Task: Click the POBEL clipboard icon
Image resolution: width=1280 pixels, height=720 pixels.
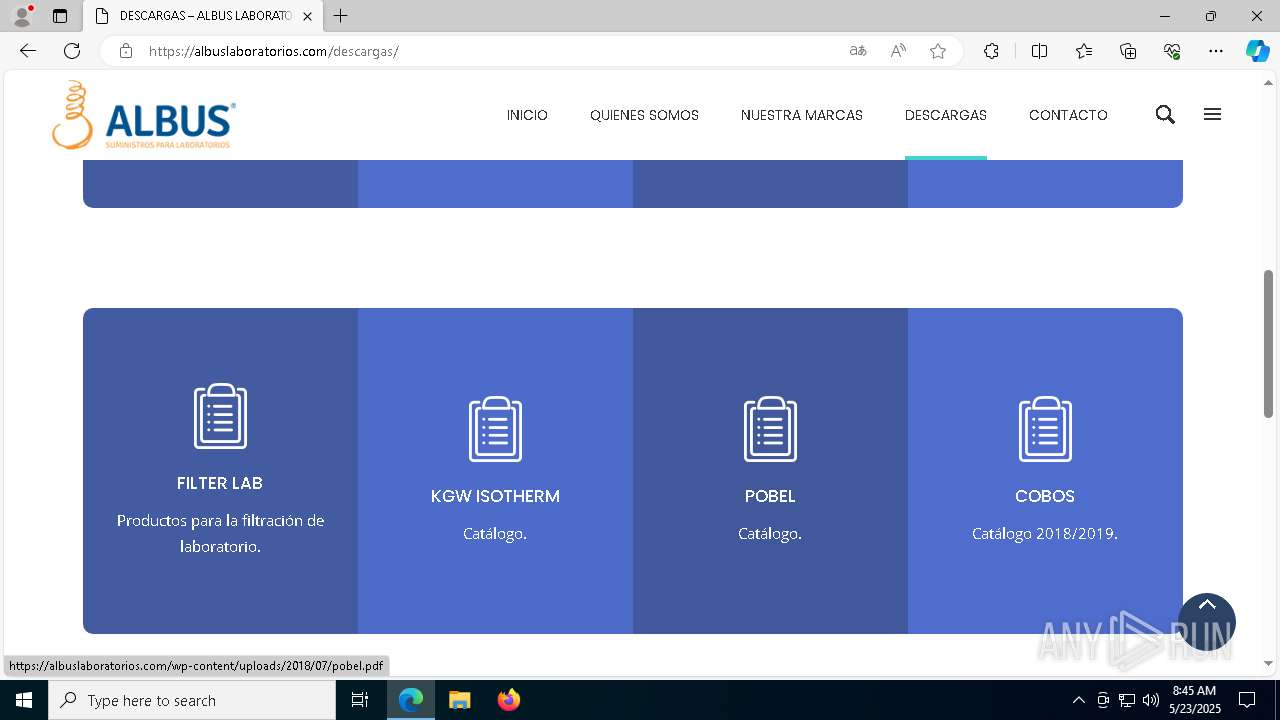Action: coord(770,429)
